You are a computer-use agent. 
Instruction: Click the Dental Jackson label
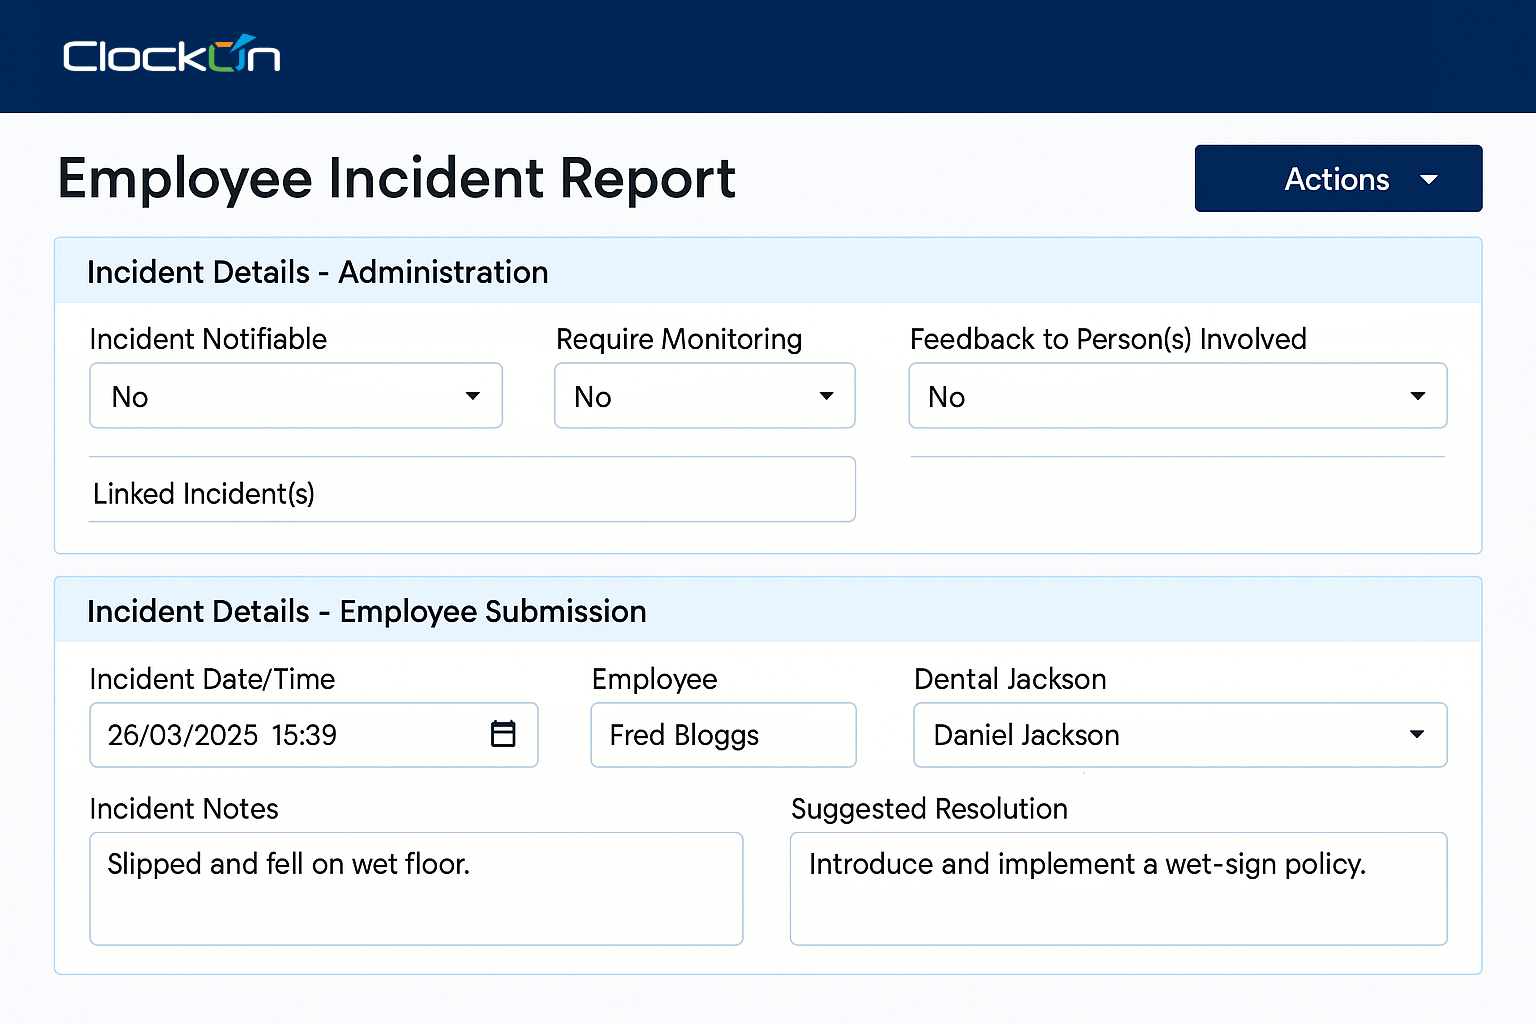(x=1010, y=679)
